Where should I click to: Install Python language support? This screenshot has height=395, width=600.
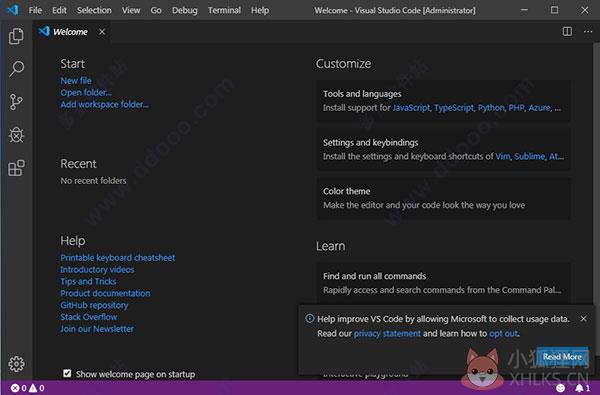(x=491, y=108)
